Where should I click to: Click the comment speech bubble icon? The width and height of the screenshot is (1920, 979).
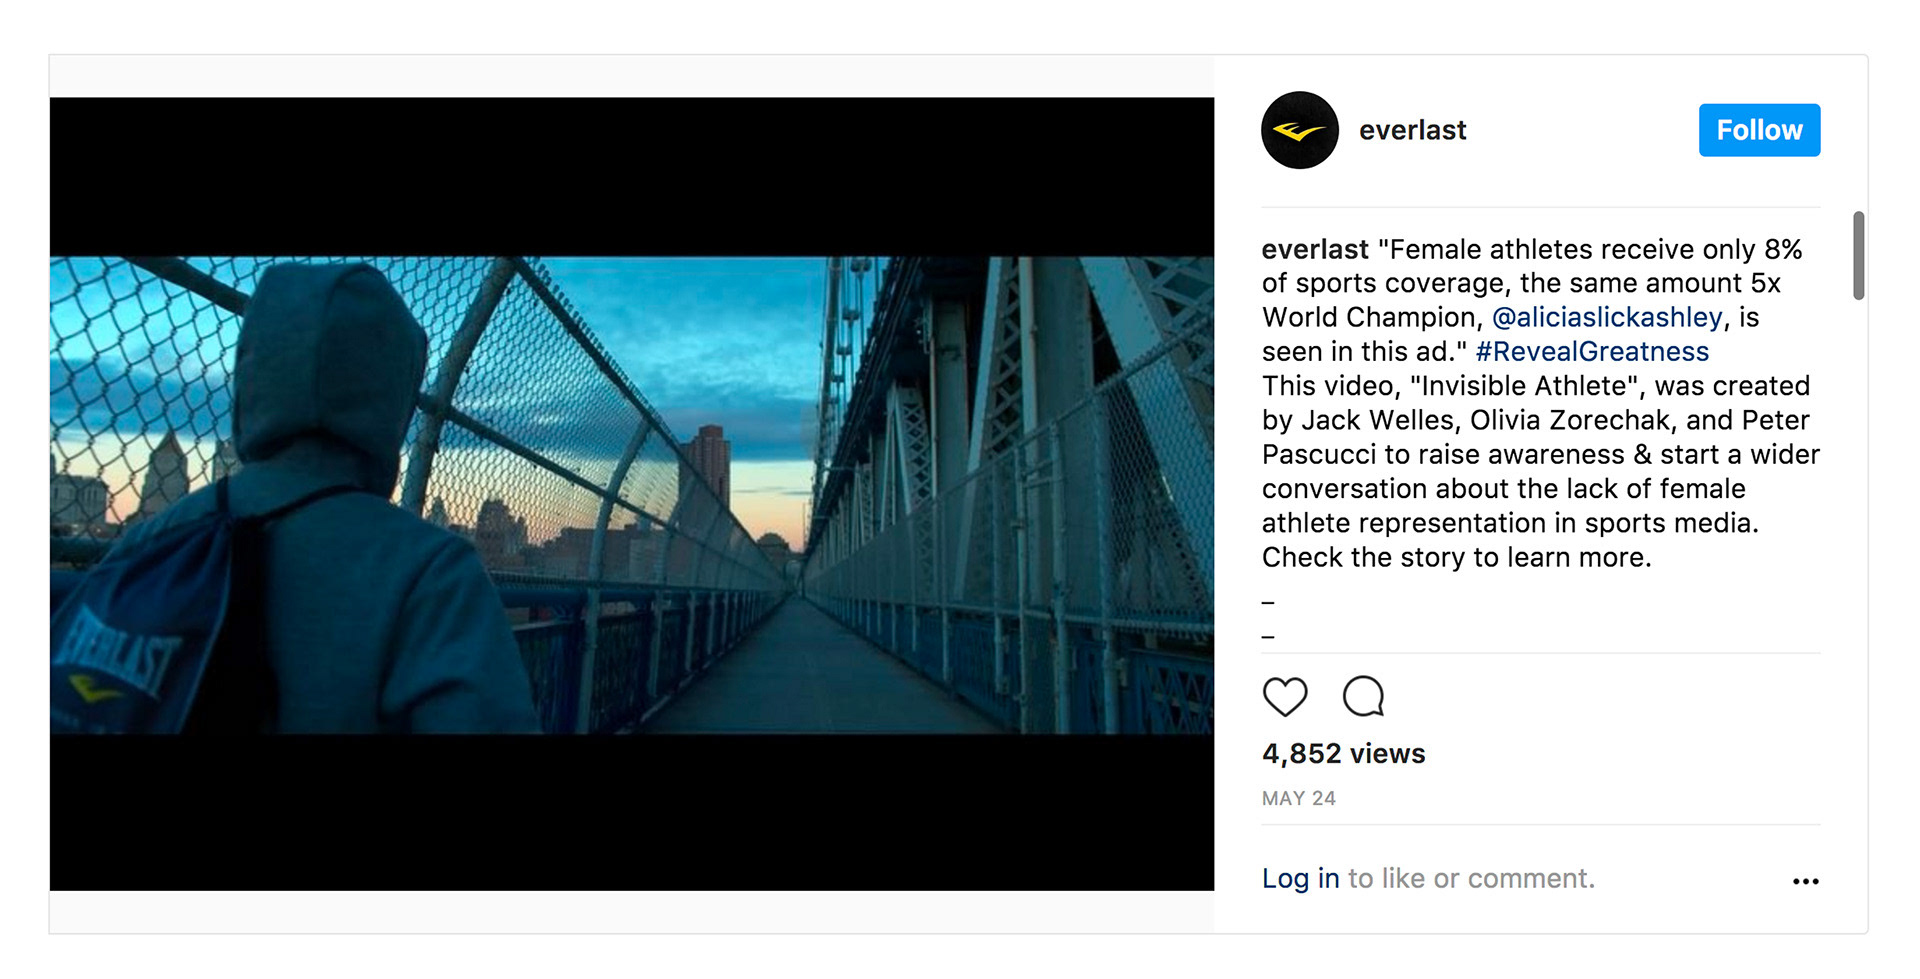1363,696
